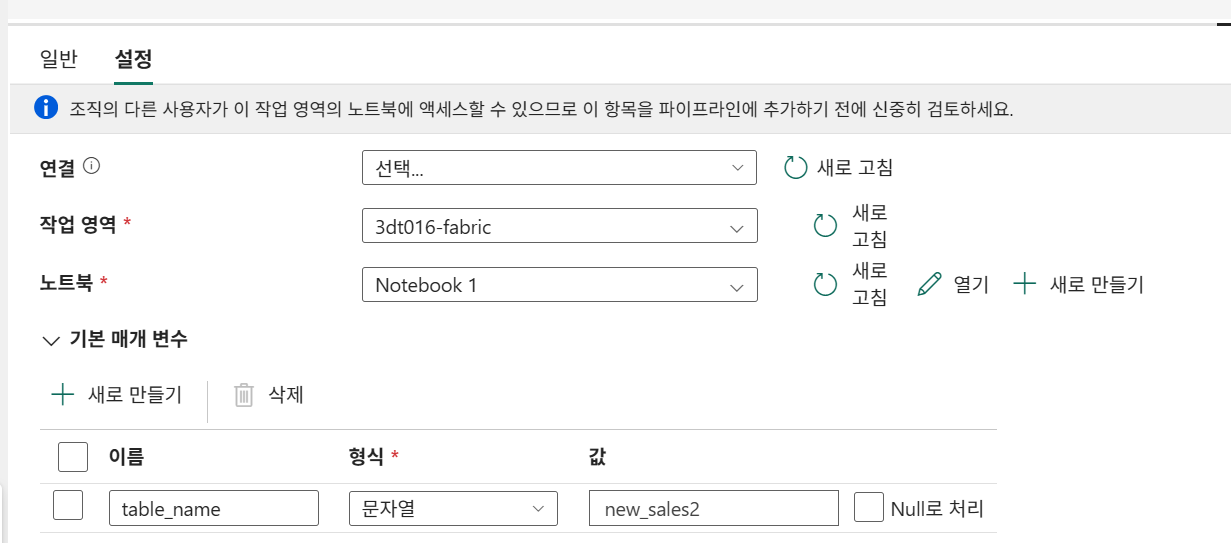Viewport: 1231px width, 543px height.
Task: Open the 연결 선택... dropdown
Action: (559, 168)
